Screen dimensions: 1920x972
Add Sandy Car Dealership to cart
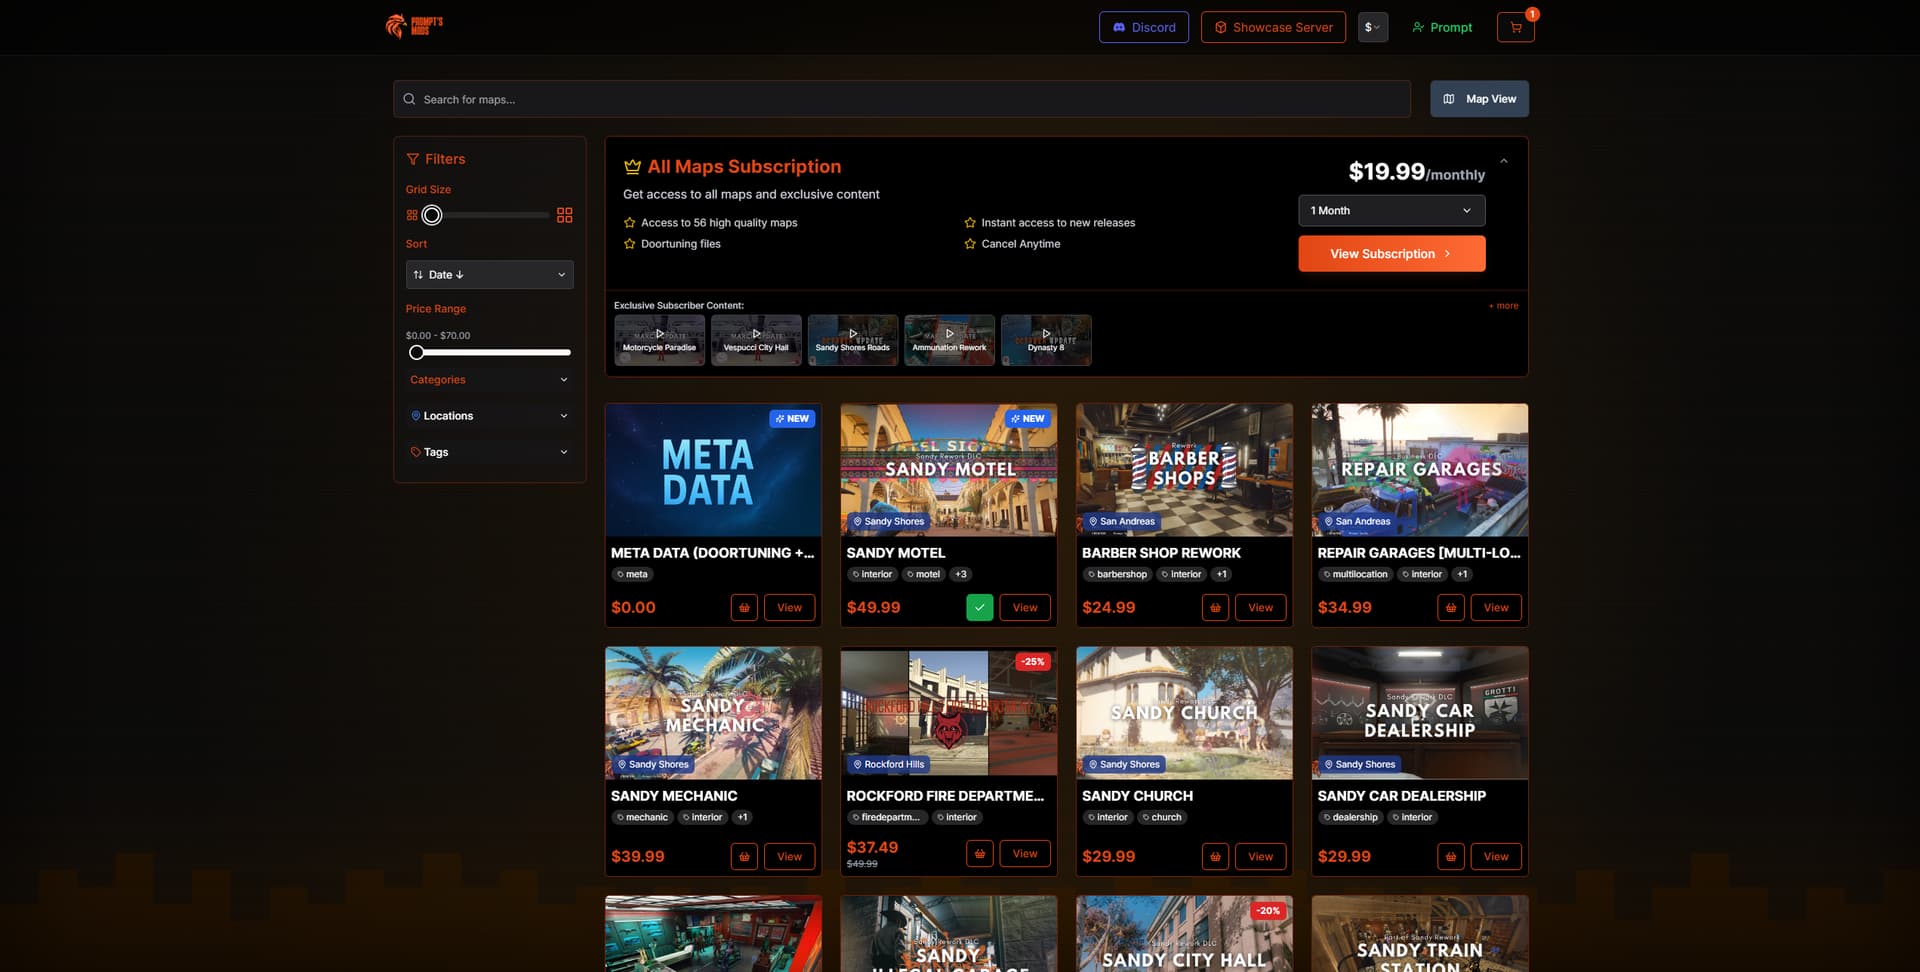tap(1450, 856)
